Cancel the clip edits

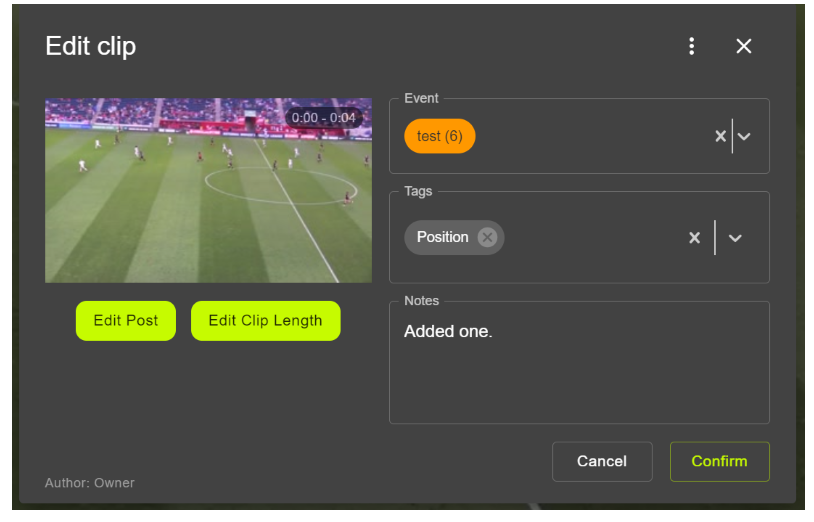point(602,461)
